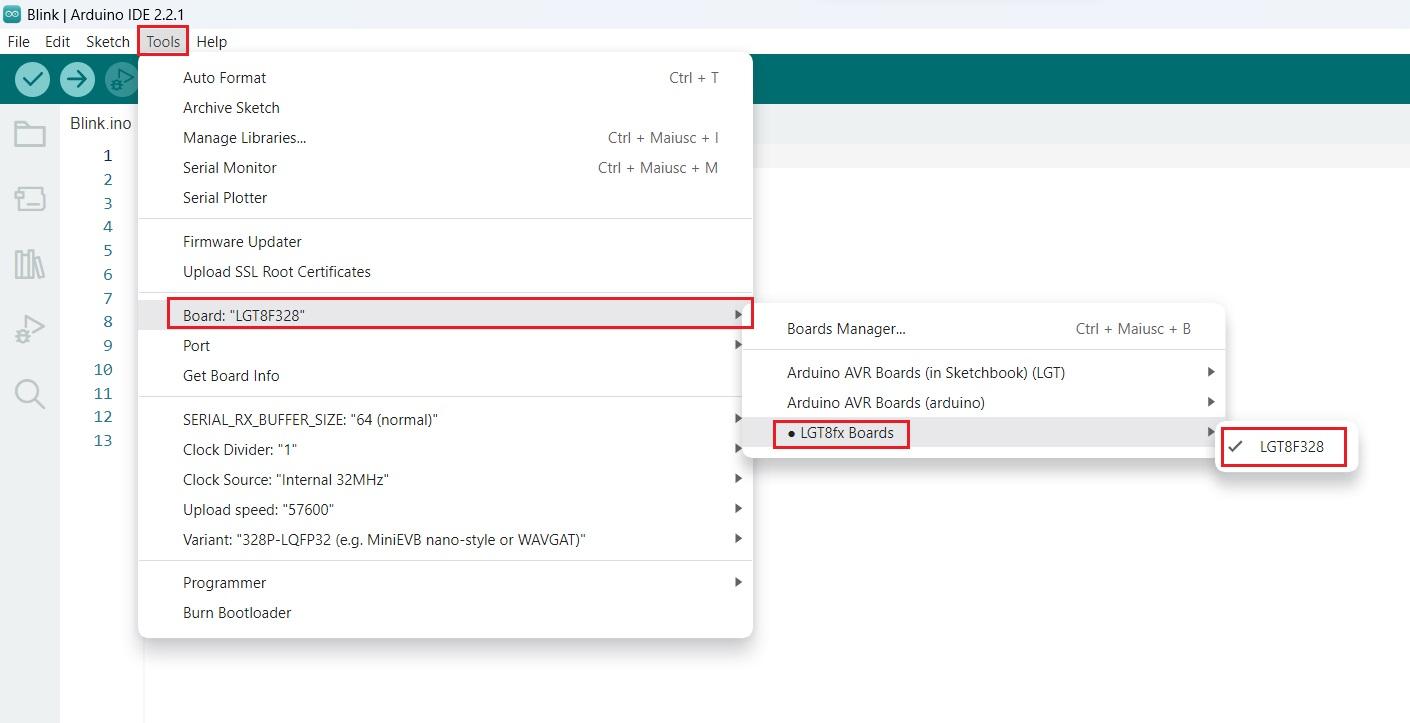The image size is (1410, 723).
Task: Expand Upload speed: "57600" submenu
Action: click(445, 510)
